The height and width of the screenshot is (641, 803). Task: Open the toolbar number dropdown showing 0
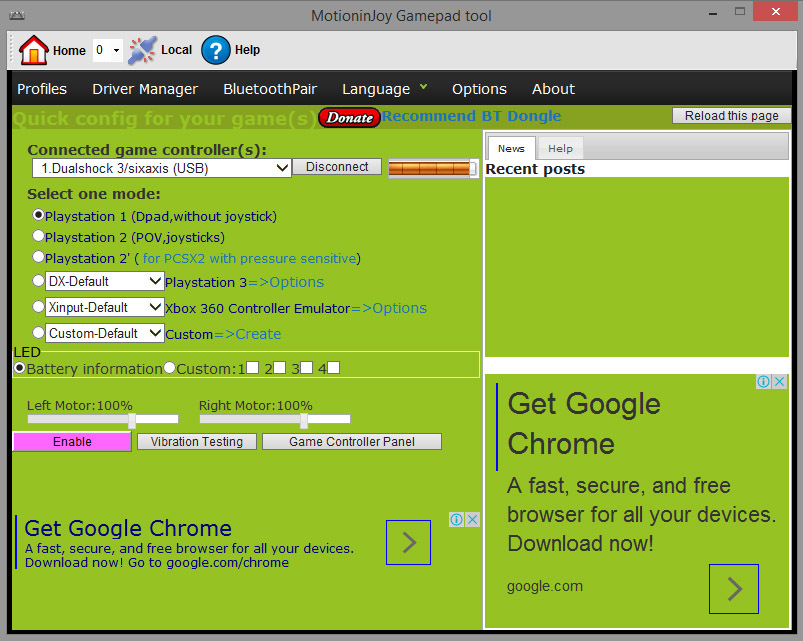[108, 50]
